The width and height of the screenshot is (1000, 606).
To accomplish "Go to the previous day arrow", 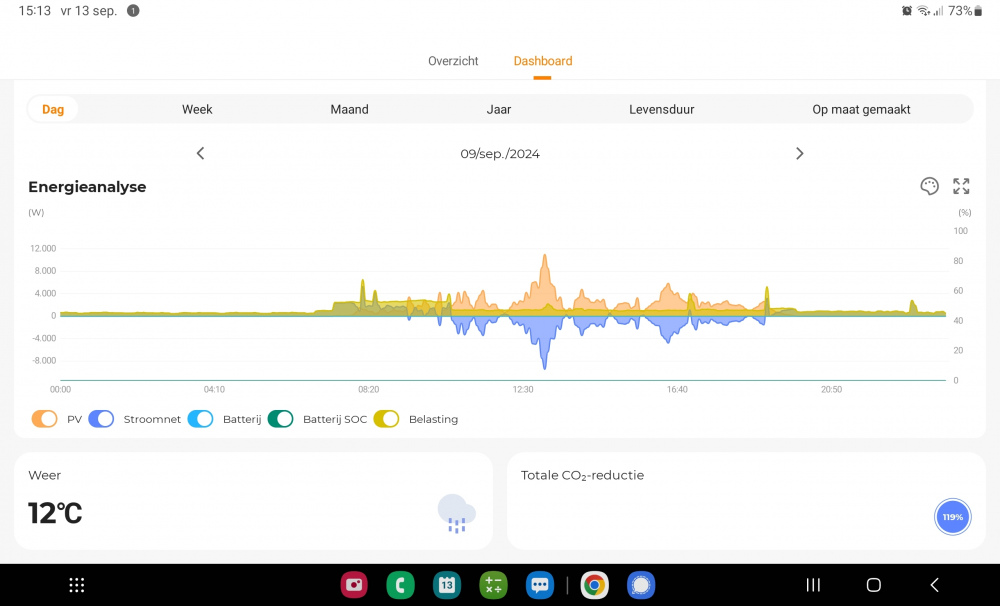I will click(200, 153).
